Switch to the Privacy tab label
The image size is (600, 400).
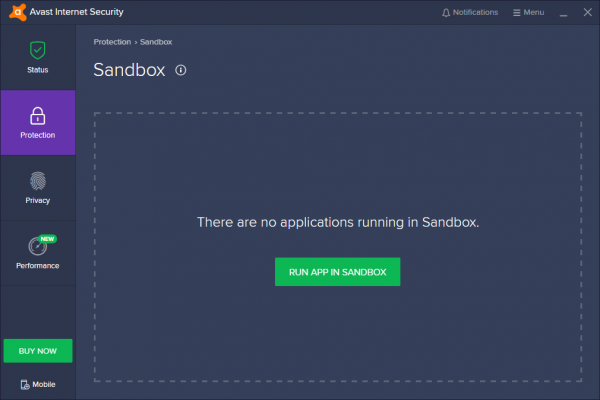[x=38, y=200]
